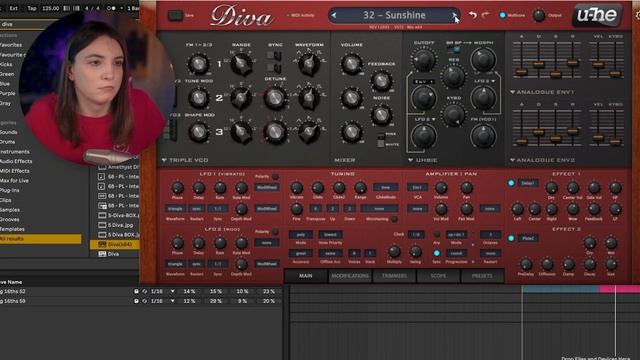
Task: Toggle the Pink/White noise switch
Action: pos(380,140)
